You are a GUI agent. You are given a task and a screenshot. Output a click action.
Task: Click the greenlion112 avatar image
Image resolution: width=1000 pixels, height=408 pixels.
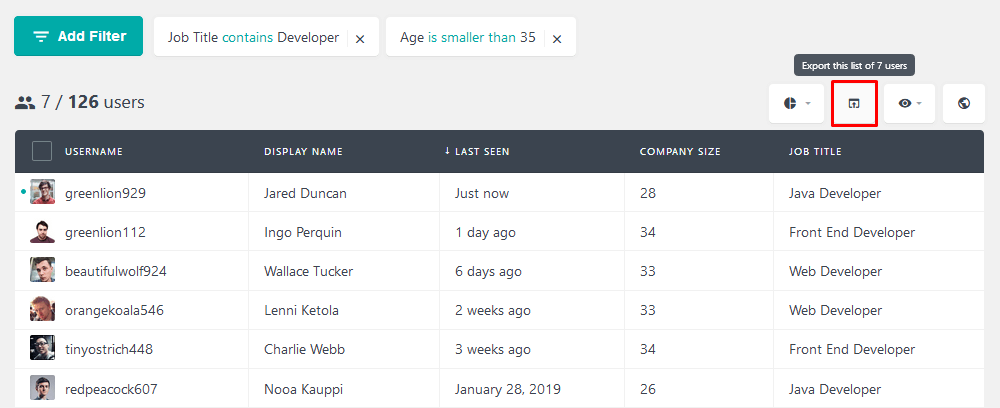click(x=42, y=231)
